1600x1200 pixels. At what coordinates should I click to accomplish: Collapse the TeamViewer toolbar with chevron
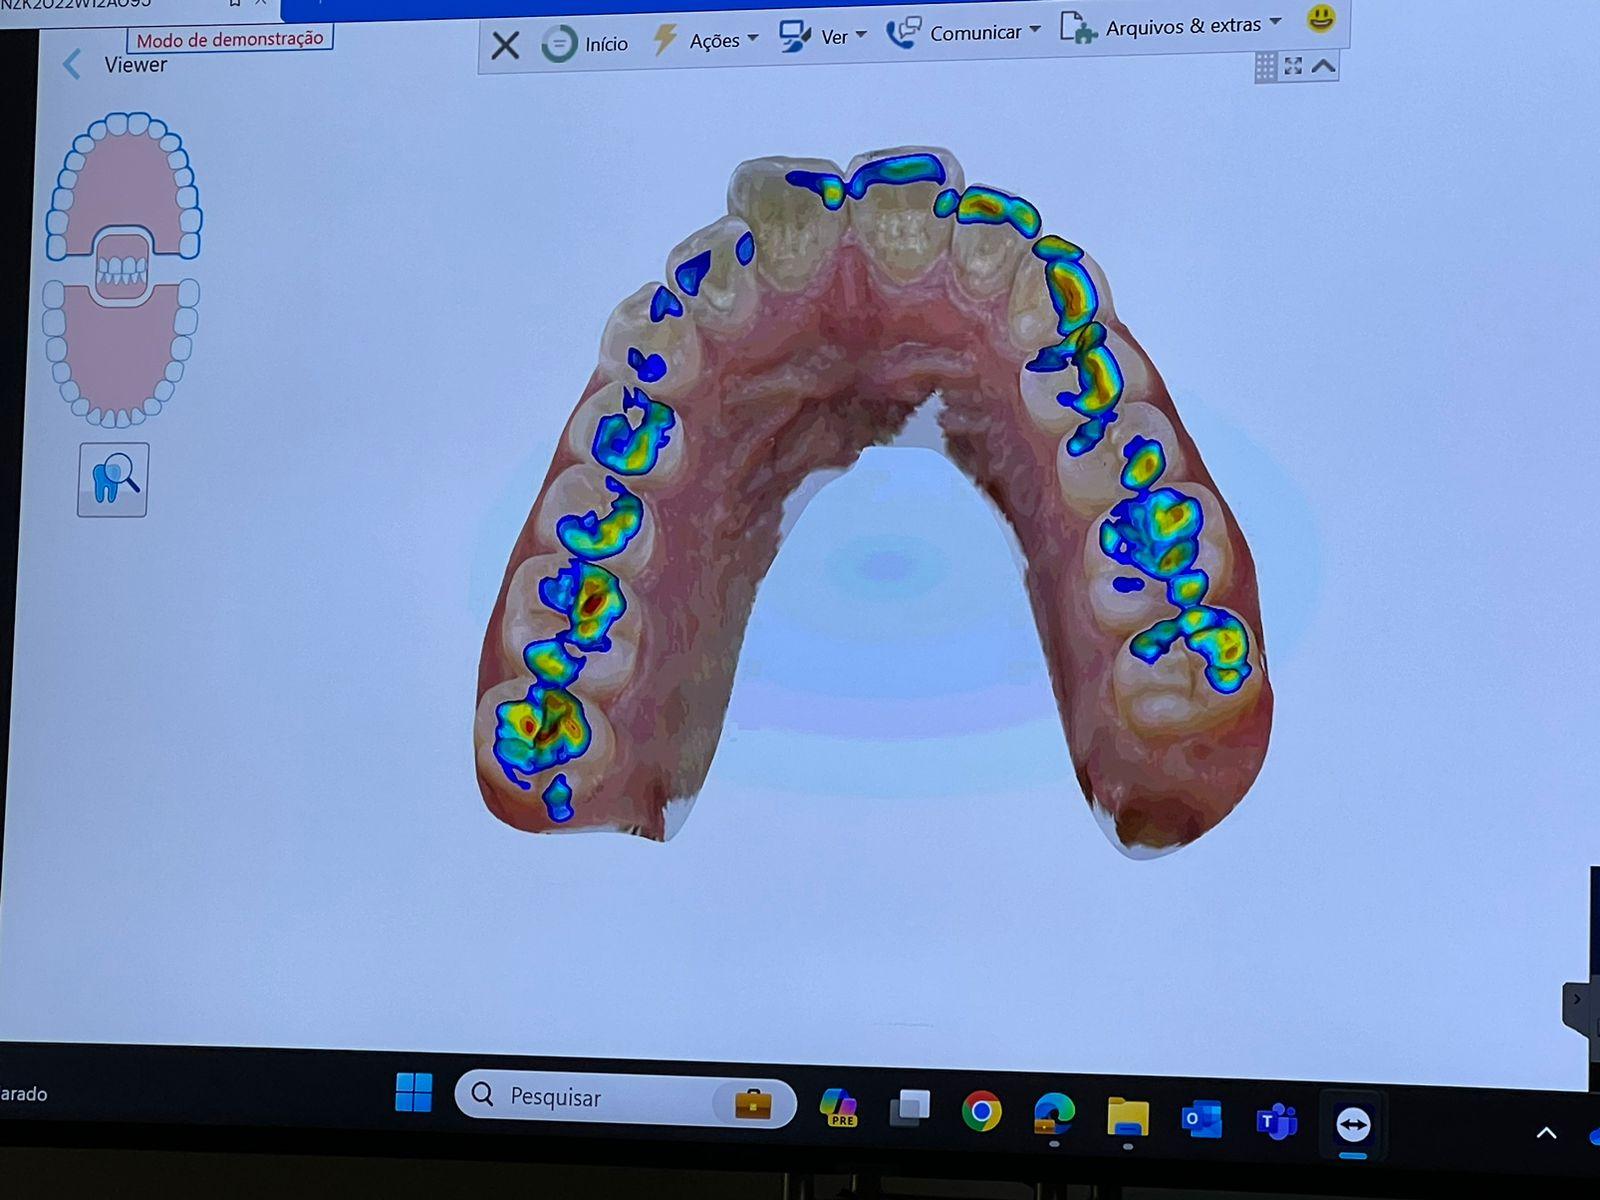(1323, 66)
